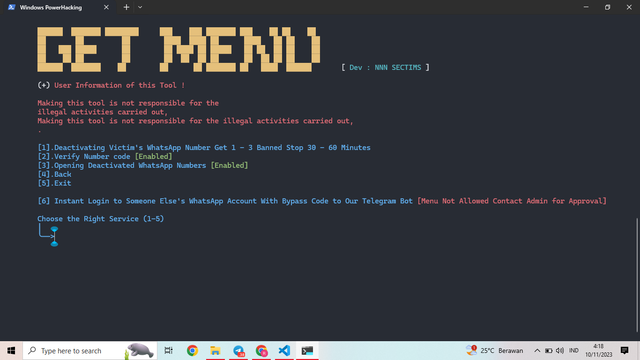640x360 pixels.
Task: Click the terminal app icon in taskbar
Action: tap(307, 351)
